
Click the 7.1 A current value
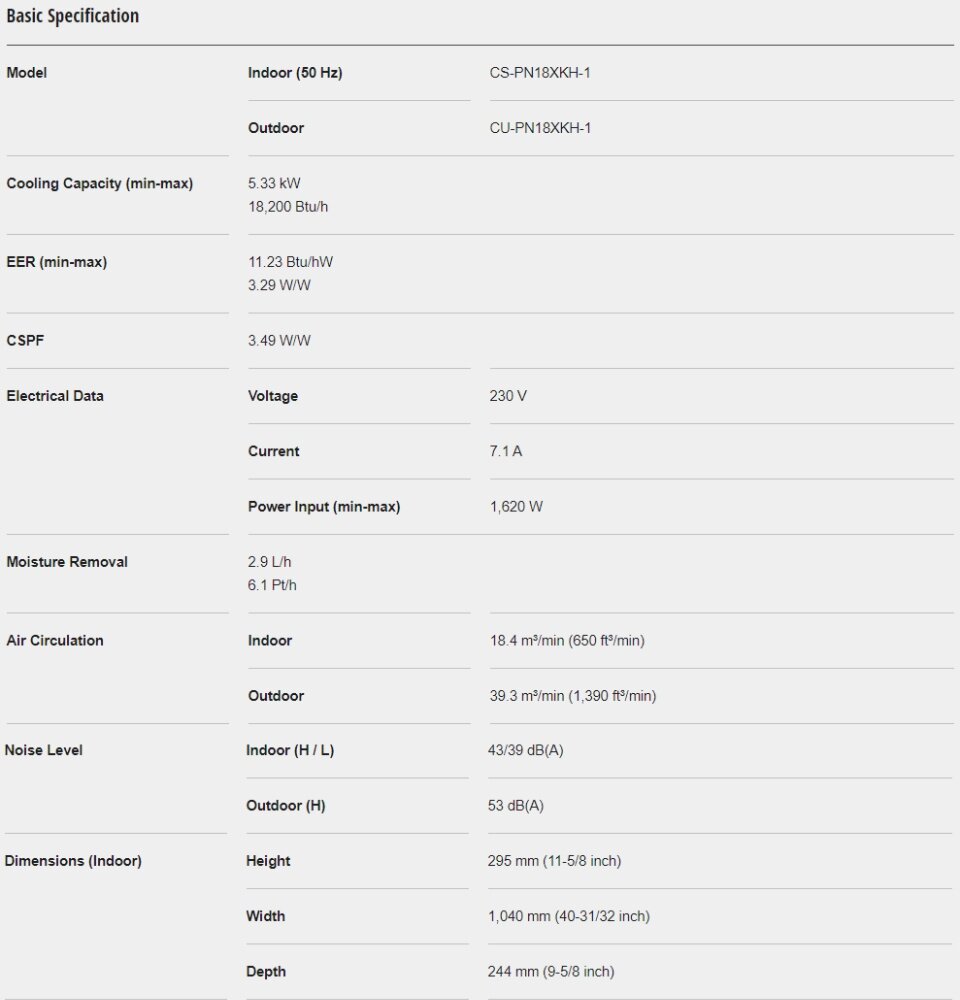point(506,451)
